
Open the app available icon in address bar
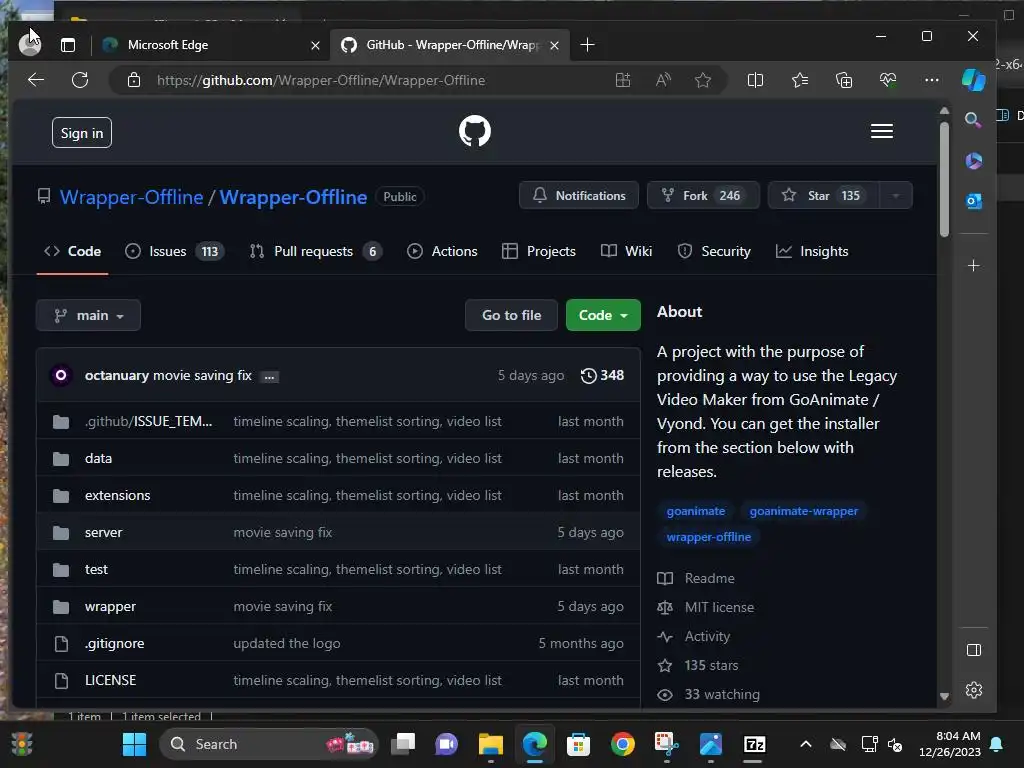click(622, 80)
